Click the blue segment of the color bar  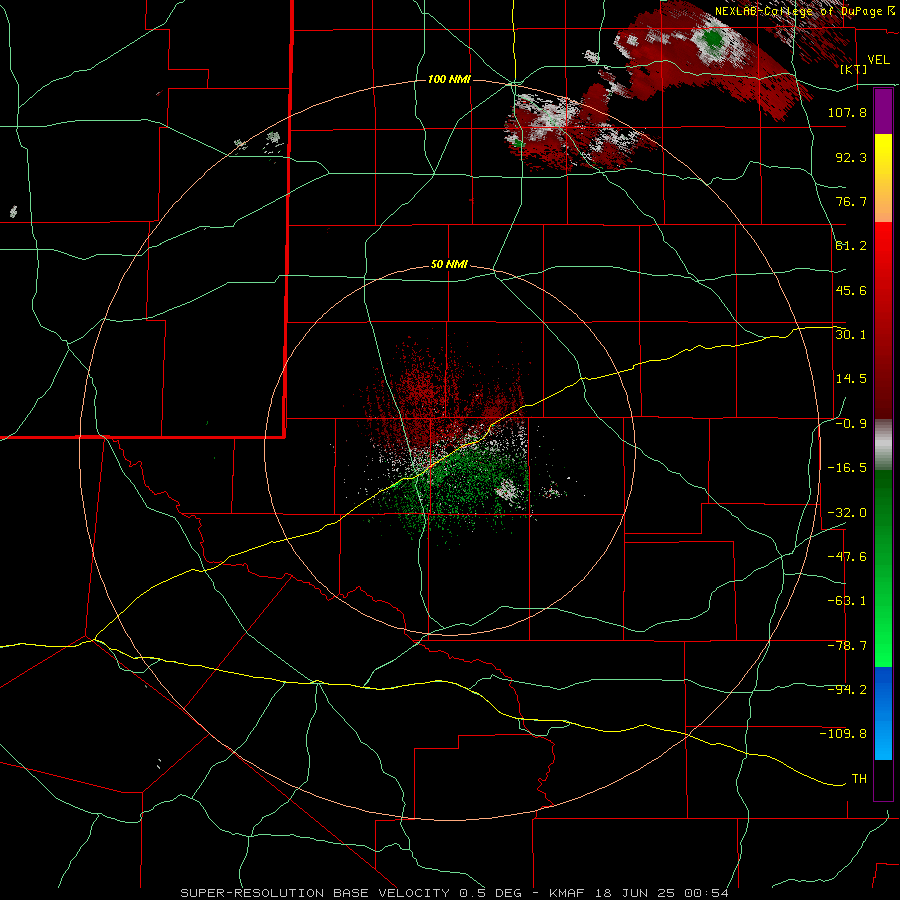click(883, 713)
